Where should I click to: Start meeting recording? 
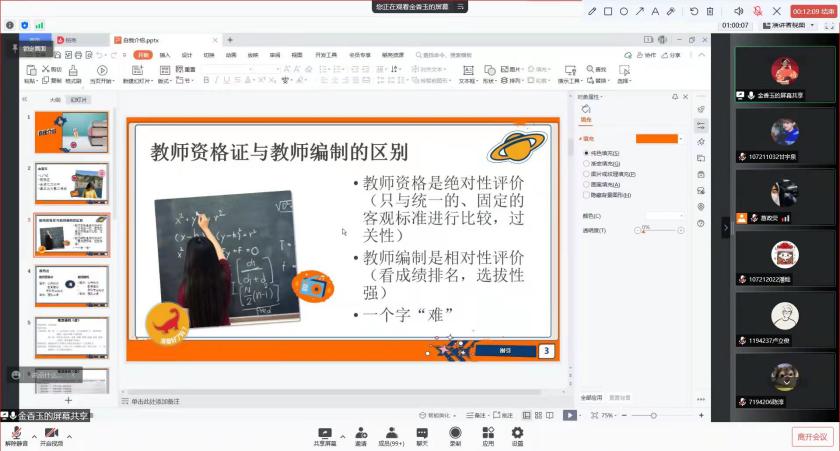tap(455, 434)
